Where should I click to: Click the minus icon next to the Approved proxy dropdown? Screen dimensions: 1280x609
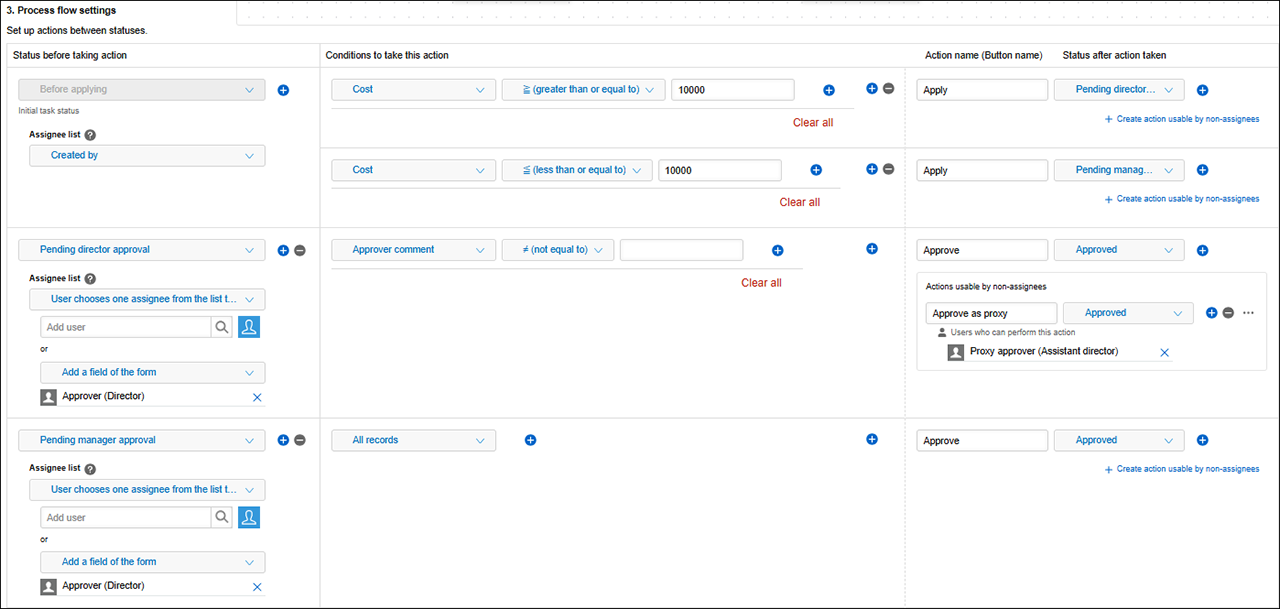pos(1230,312)
